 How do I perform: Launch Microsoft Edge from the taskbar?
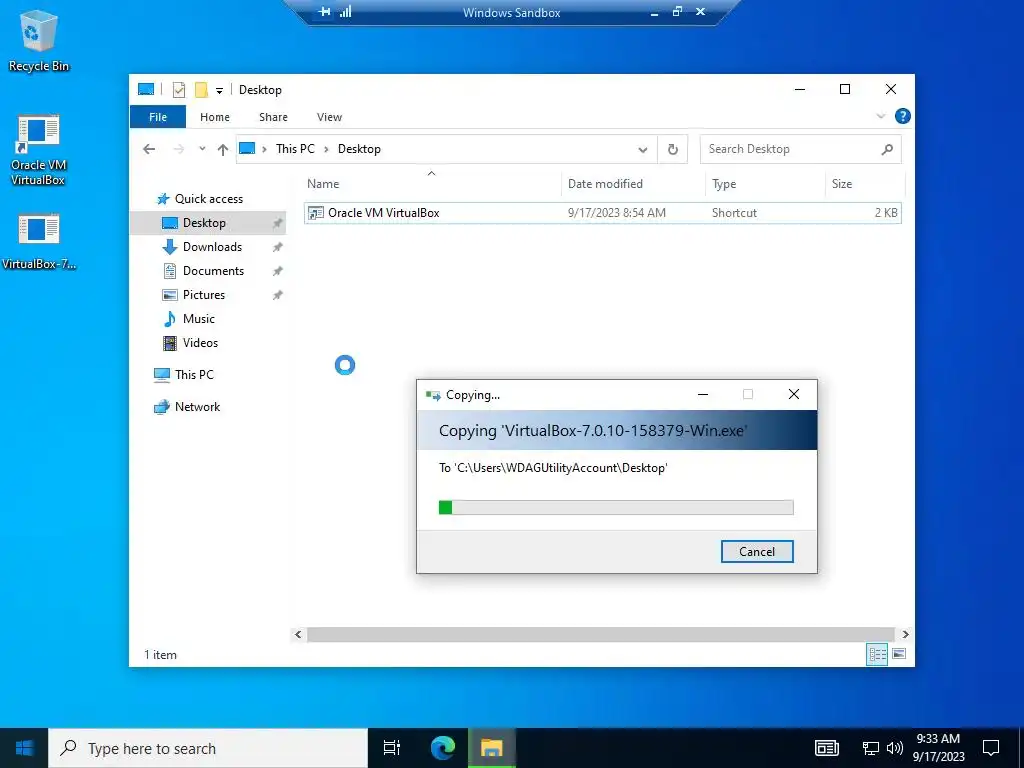tap(442, 748)
